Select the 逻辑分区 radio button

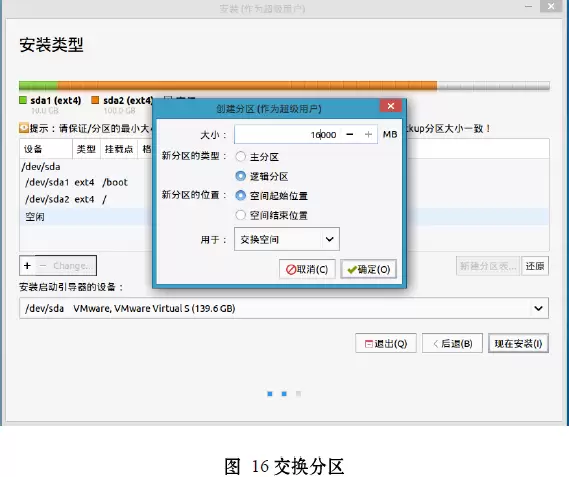240,176
